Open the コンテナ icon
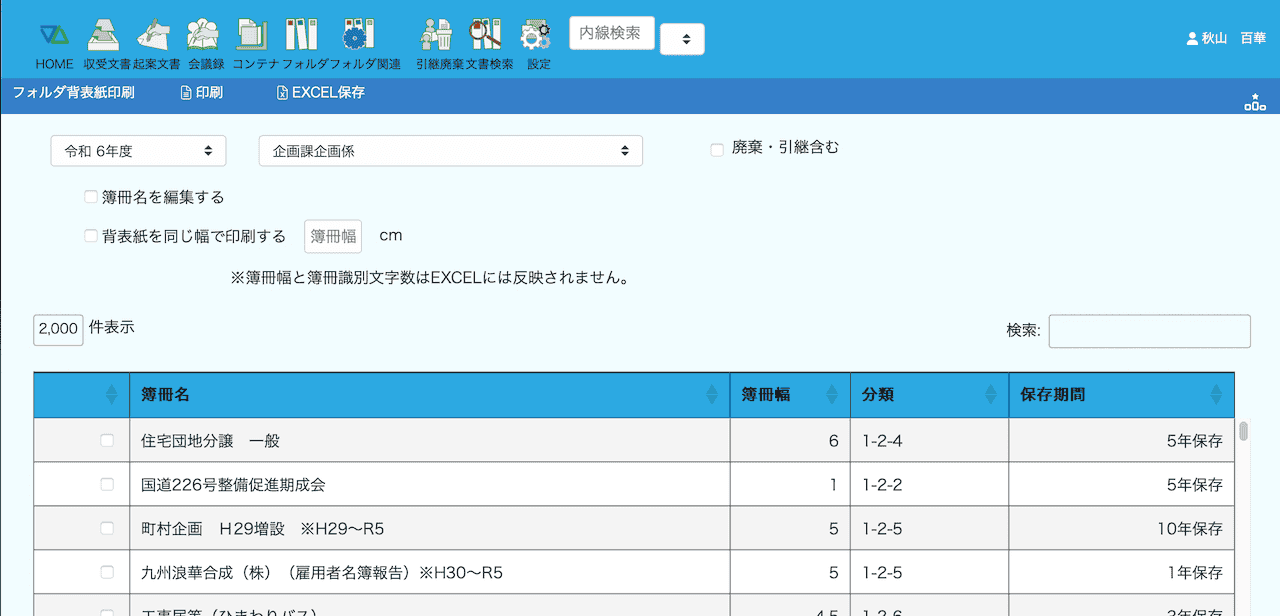Viewport: 1280px width, 616px height. click(252, 36)
